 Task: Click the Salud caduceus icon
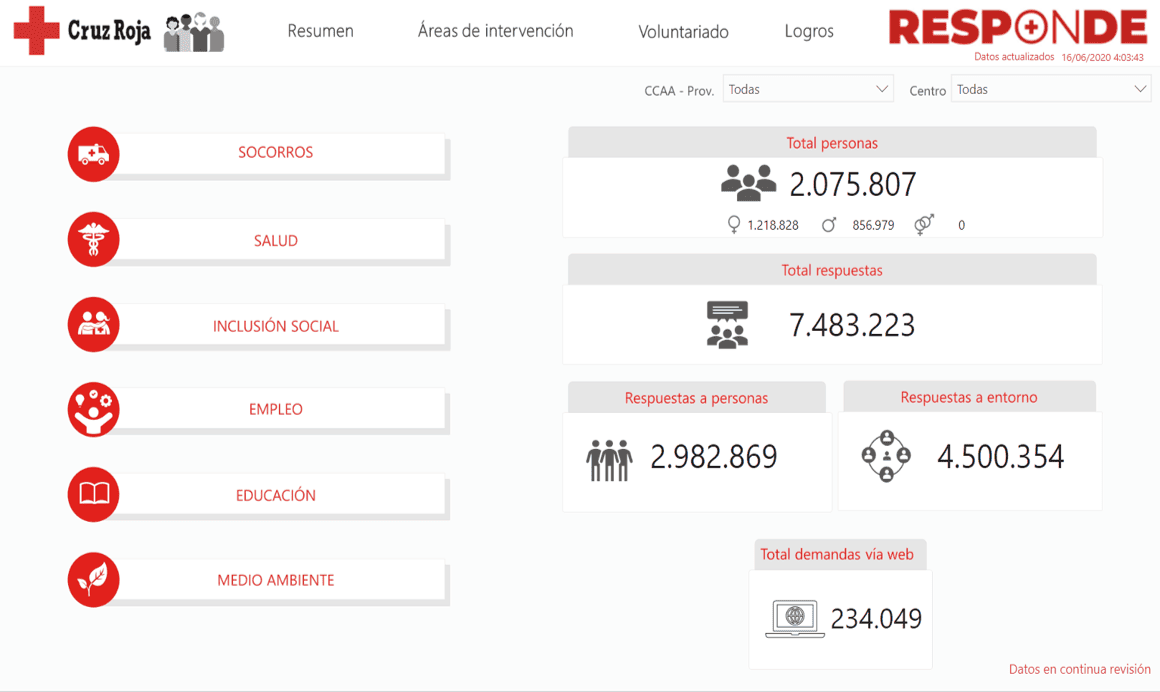pyautogui.click(x=92, y=239)
